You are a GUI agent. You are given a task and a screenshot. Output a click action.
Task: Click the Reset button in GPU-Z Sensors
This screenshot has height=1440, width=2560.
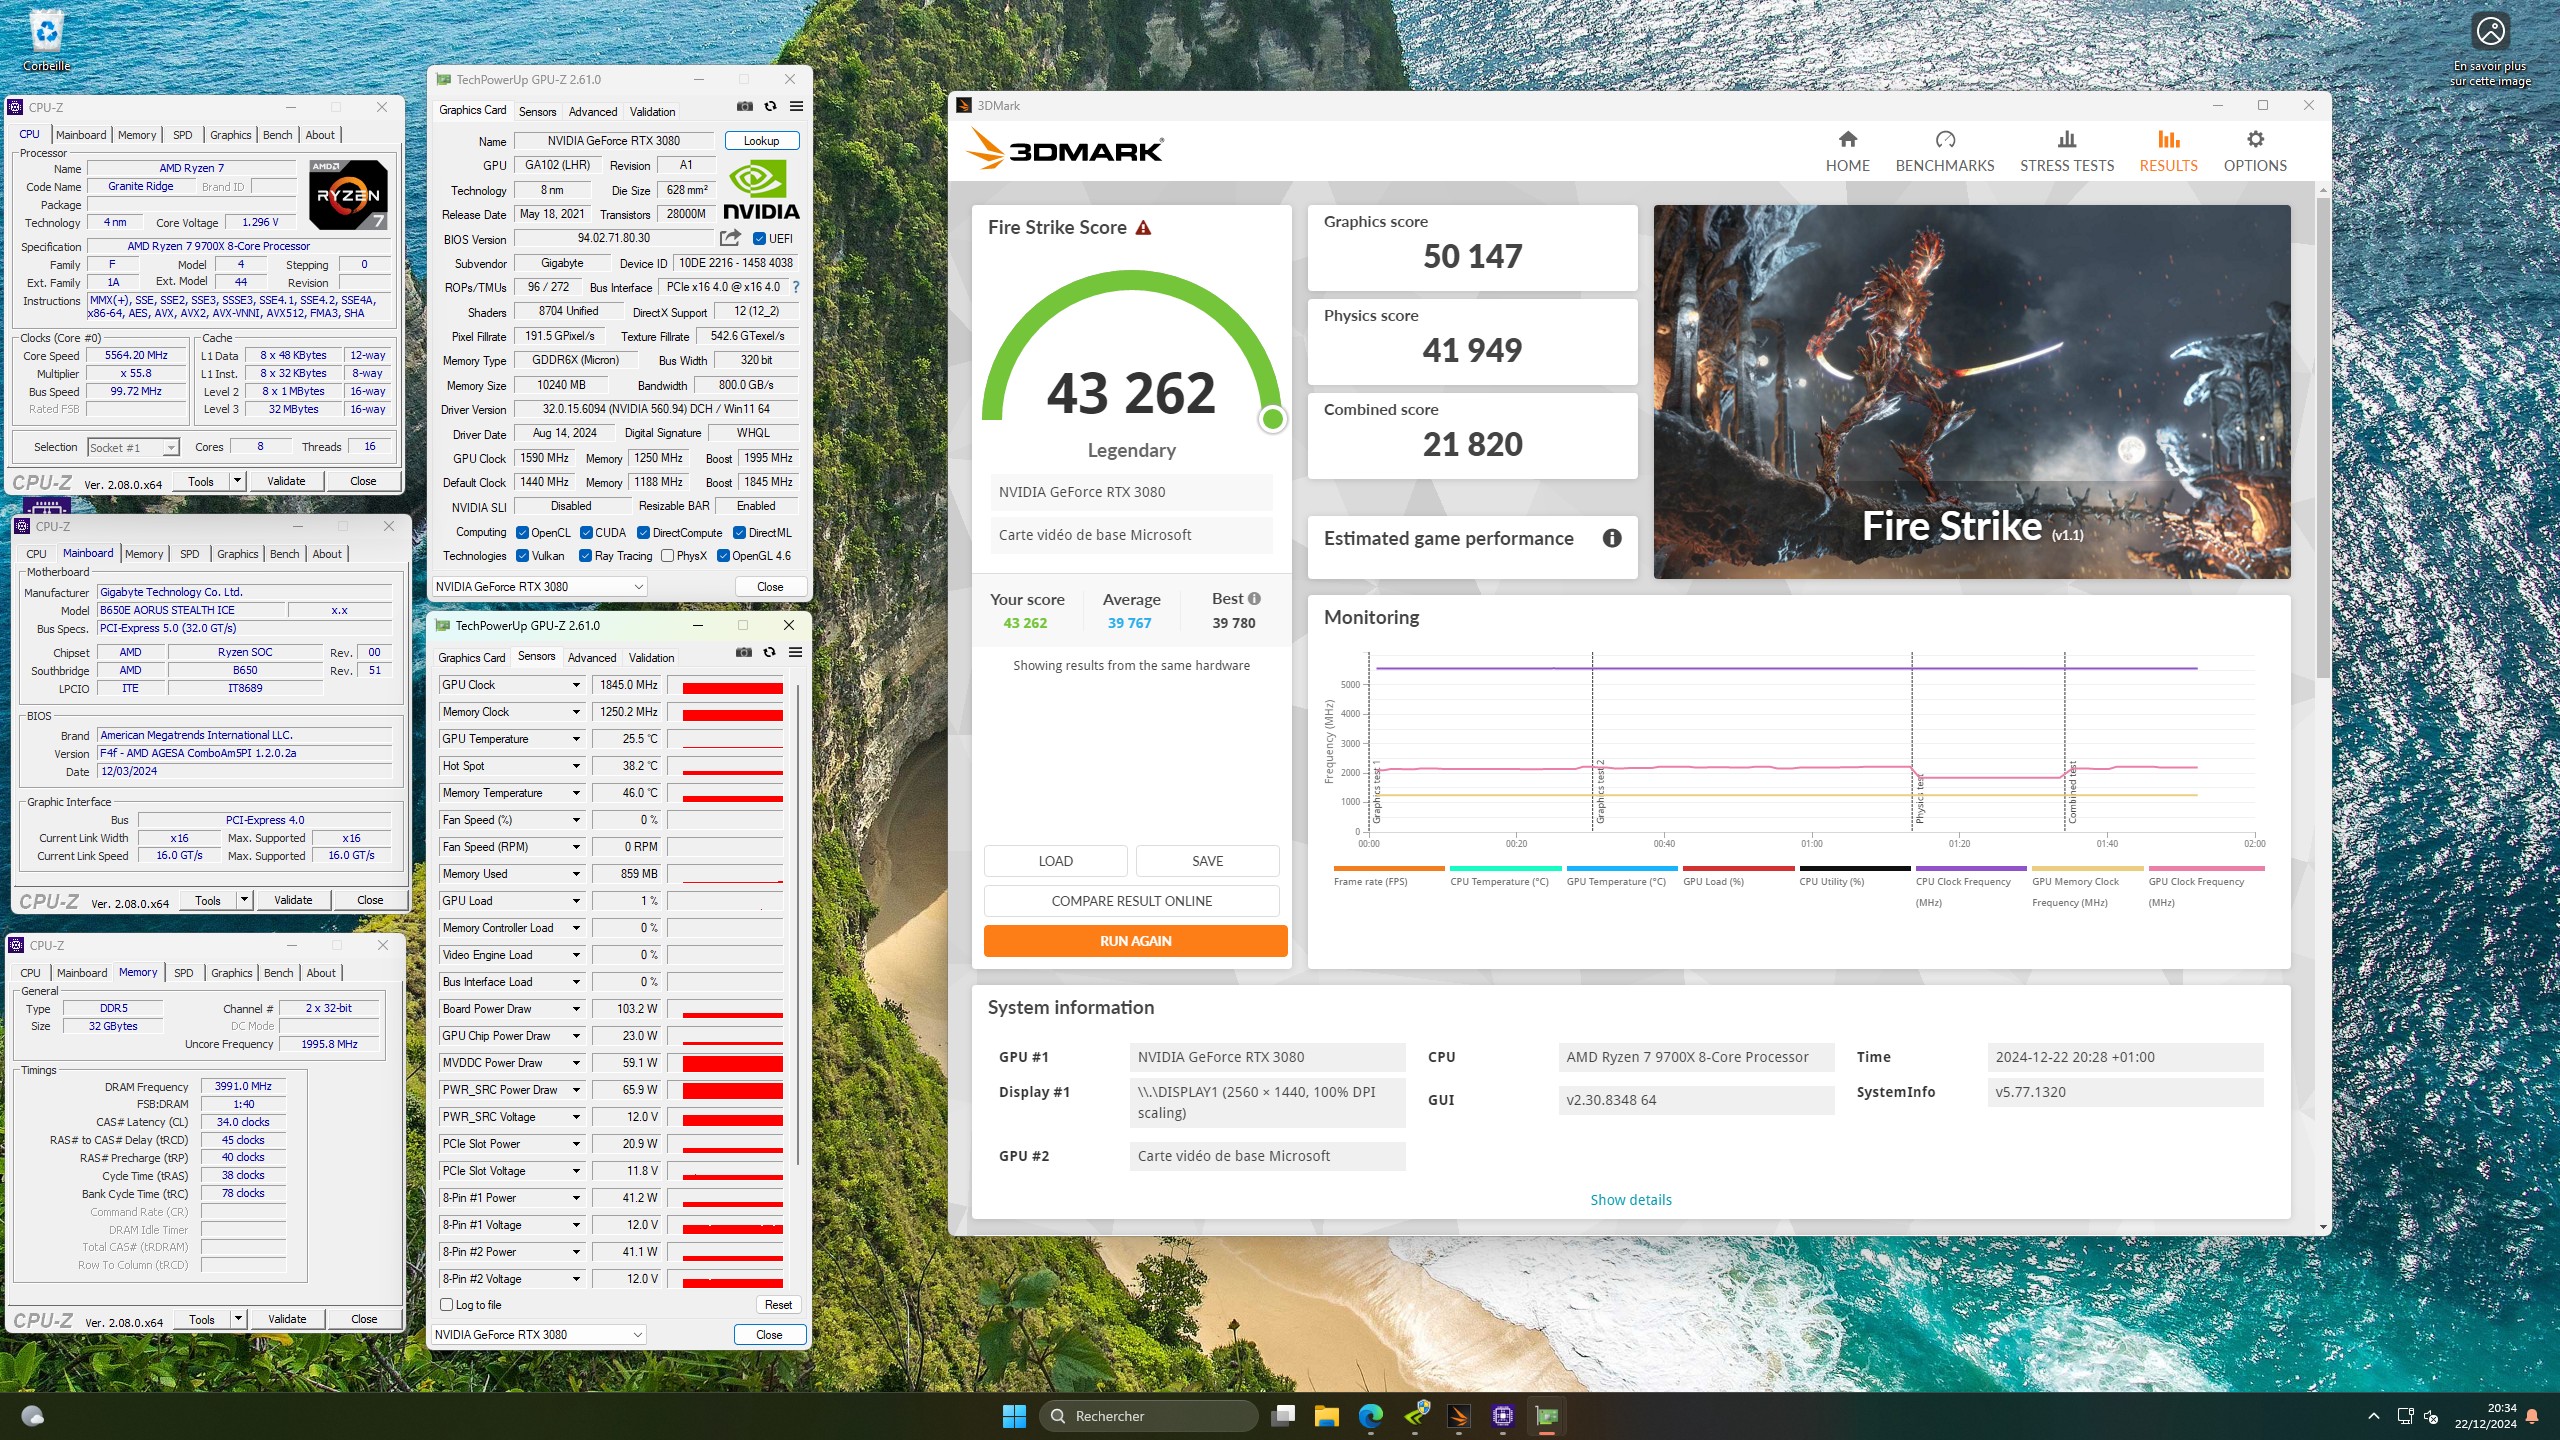click(x=778, y=1305)
